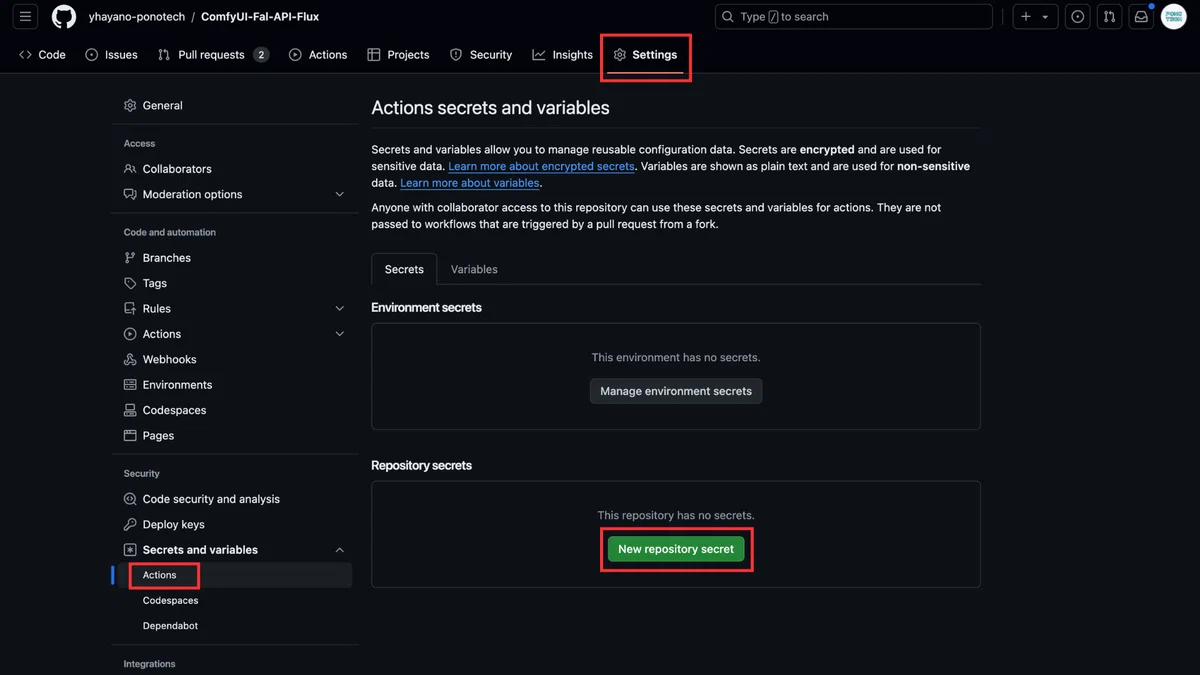Go to the GitHub logo homepage
This screenshot has height=675, width=1200.
(x=64, y=17)
